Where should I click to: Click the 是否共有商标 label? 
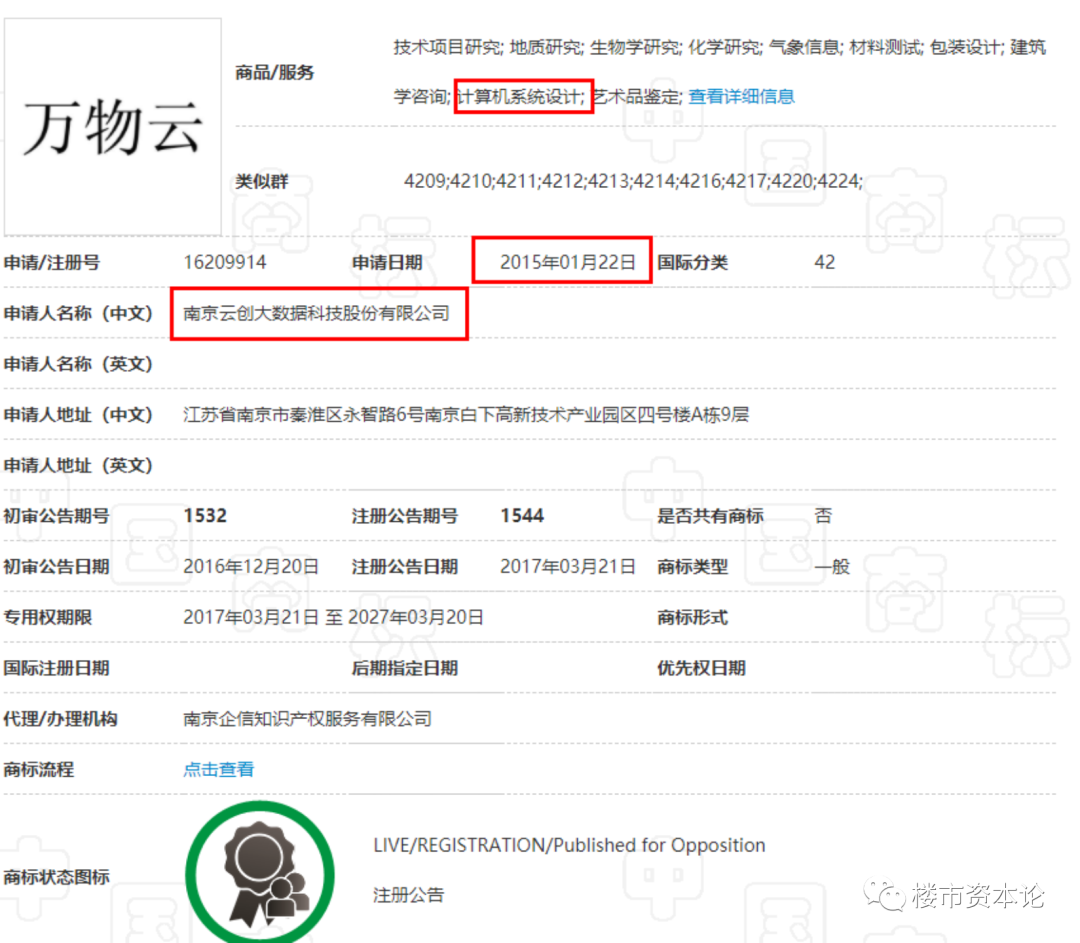click(x=710, y=516)
